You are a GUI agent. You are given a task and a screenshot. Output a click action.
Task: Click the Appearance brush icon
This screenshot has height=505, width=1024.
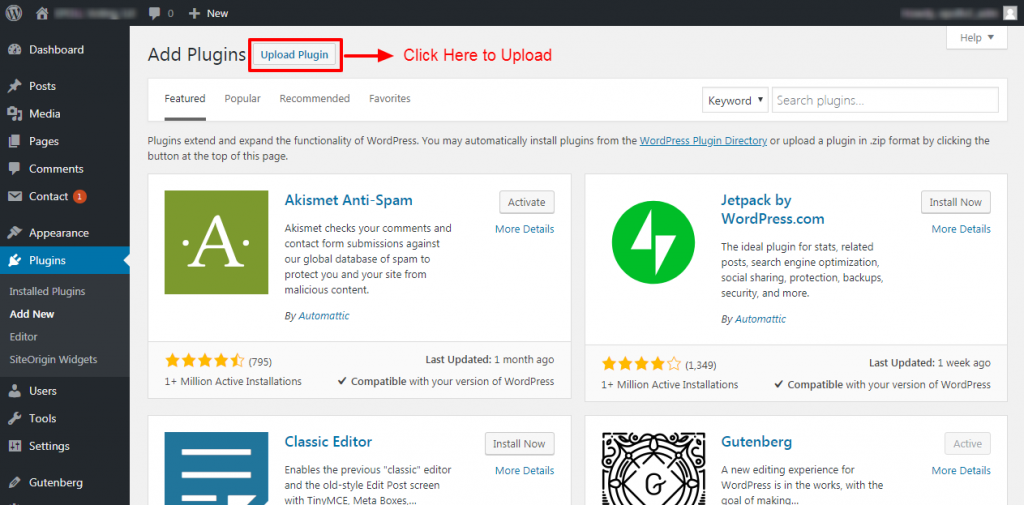14,233
